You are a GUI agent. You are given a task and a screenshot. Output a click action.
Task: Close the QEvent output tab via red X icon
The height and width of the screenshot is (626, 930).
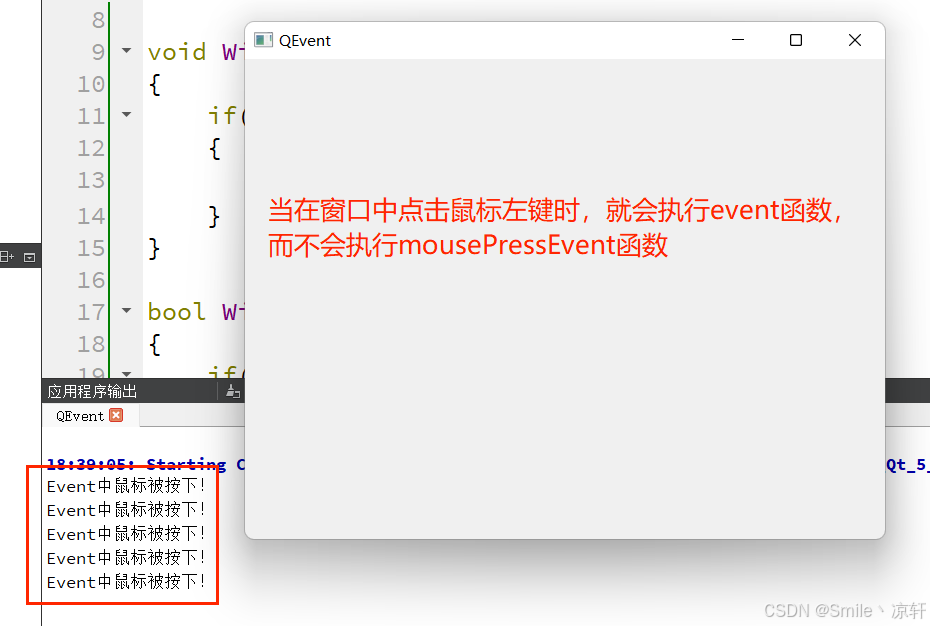pos(116,415)
